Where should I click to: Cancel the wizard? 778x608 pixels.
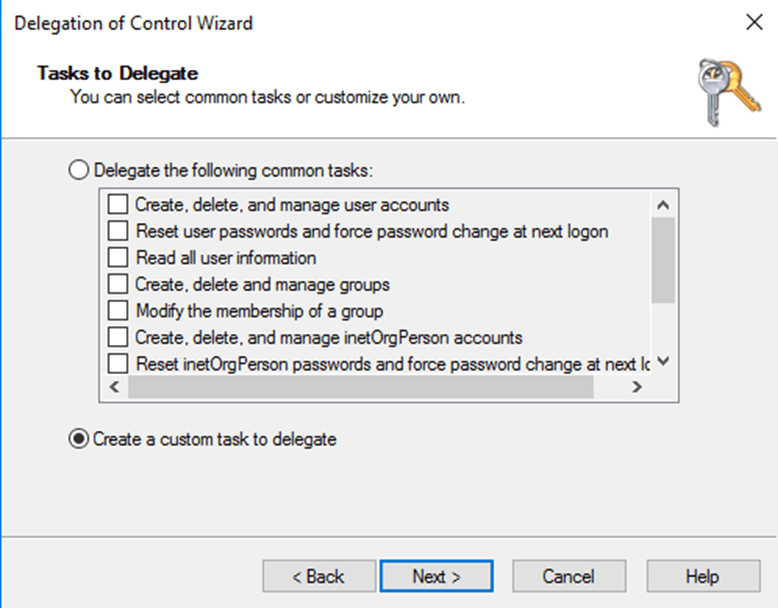click(x=568, y=576)
